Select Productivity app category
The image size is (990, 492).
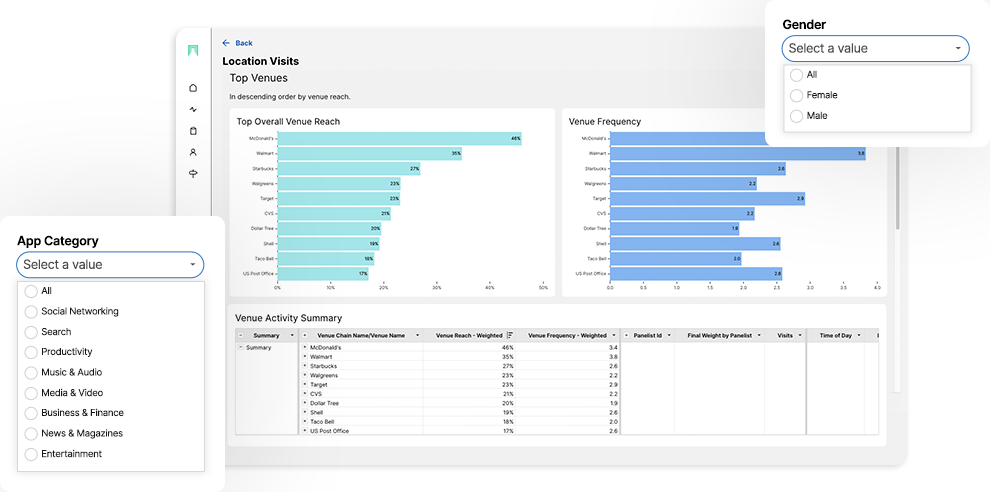[x=31, y=352]
